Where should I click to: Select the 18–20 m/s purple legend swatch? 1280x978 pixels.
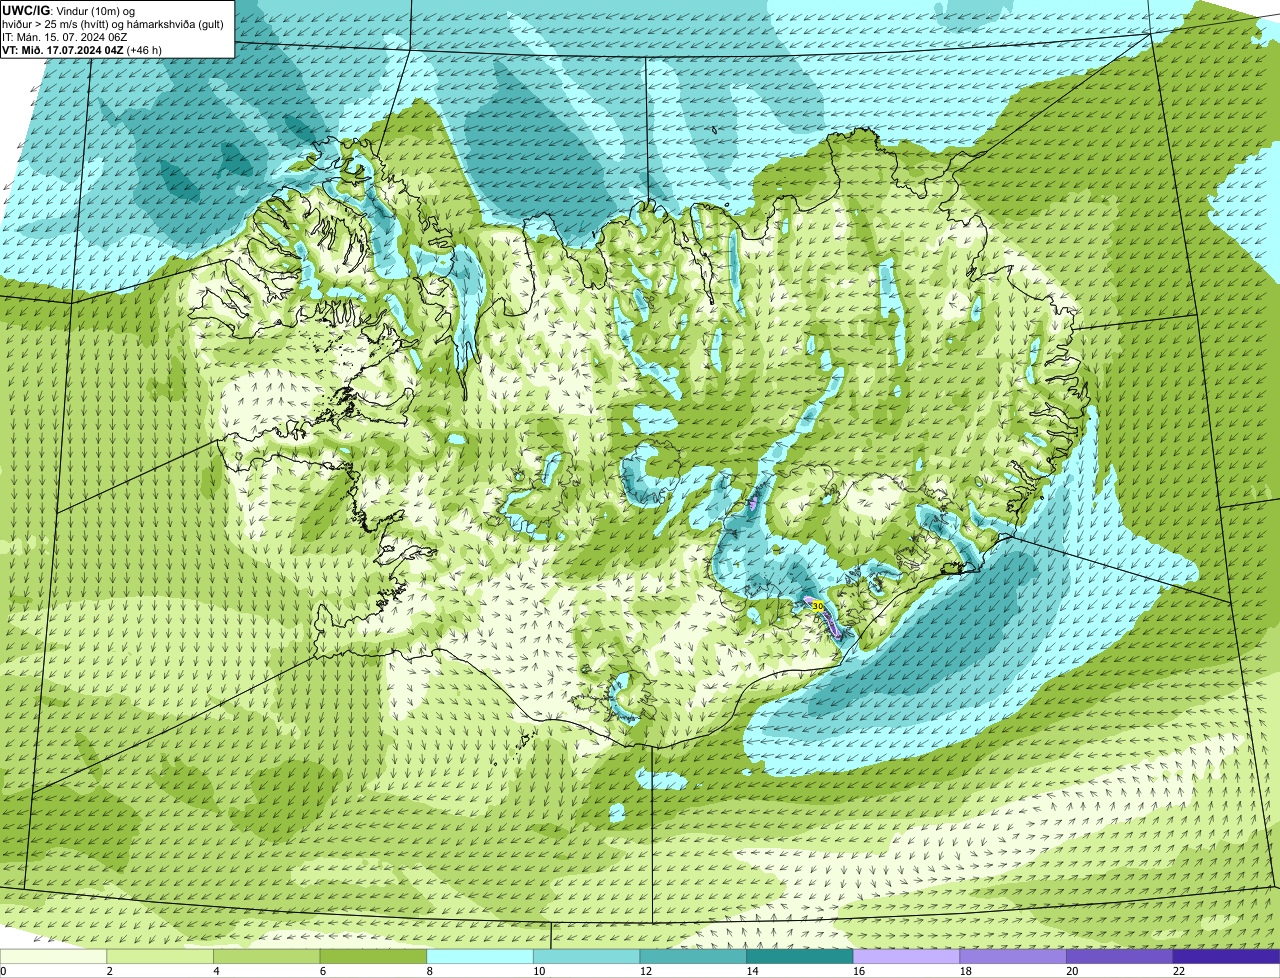[1013, 956]
